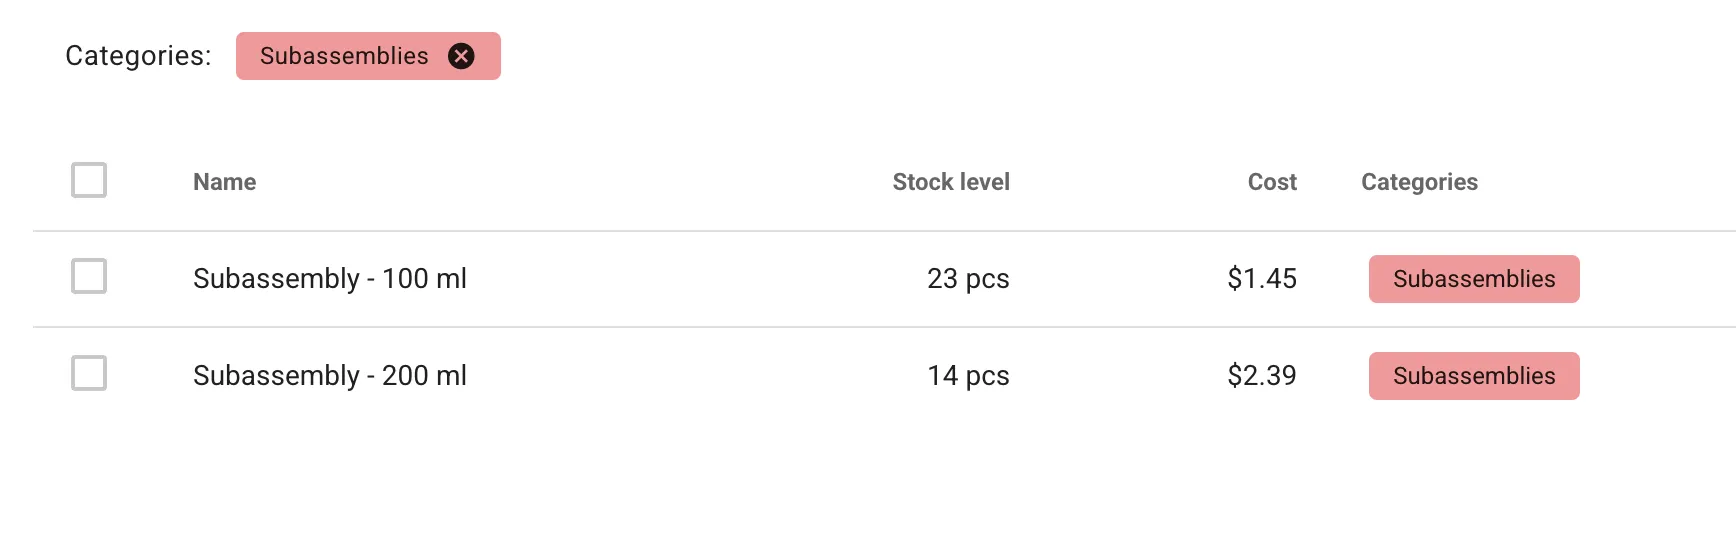Open Subassembly - 100 ml item
The image size is (1736, 552).
pyautogui.click(x=329, y=279)
